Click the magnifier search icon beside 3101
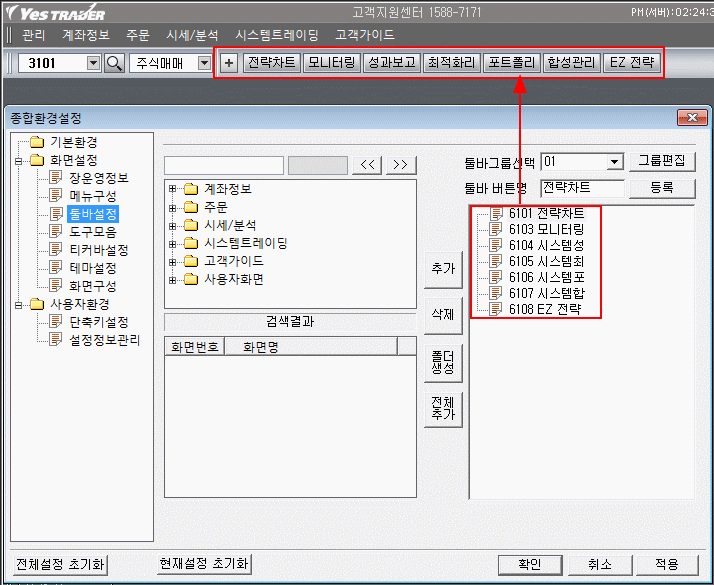714x585 pixels. point(114,63)
